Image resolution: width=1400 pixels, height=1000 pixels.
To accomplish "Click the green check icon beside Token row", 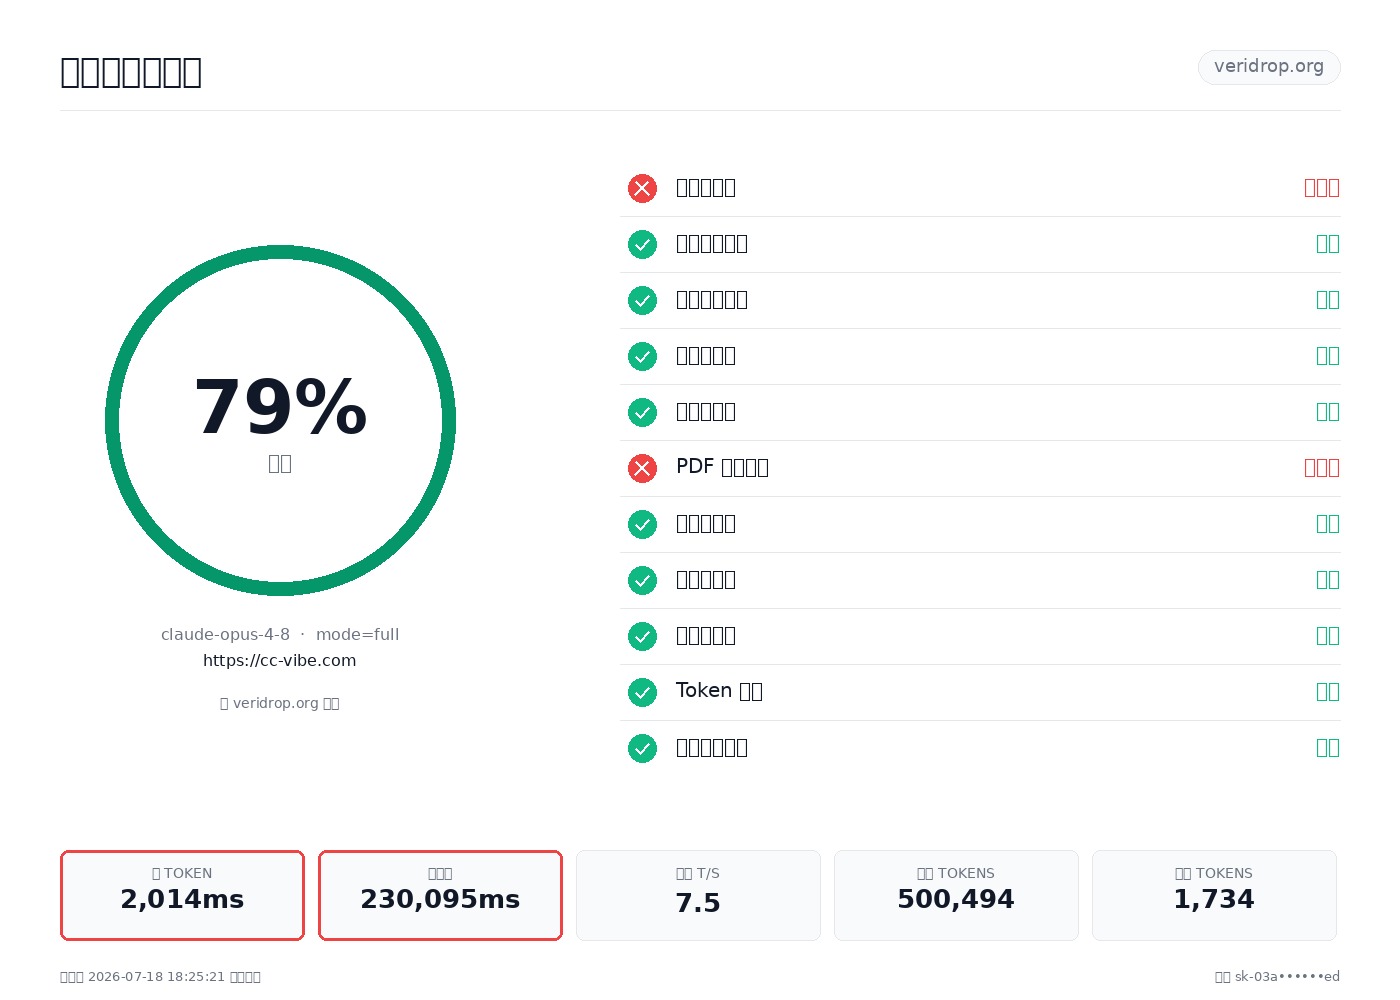I will pos(642,692).
